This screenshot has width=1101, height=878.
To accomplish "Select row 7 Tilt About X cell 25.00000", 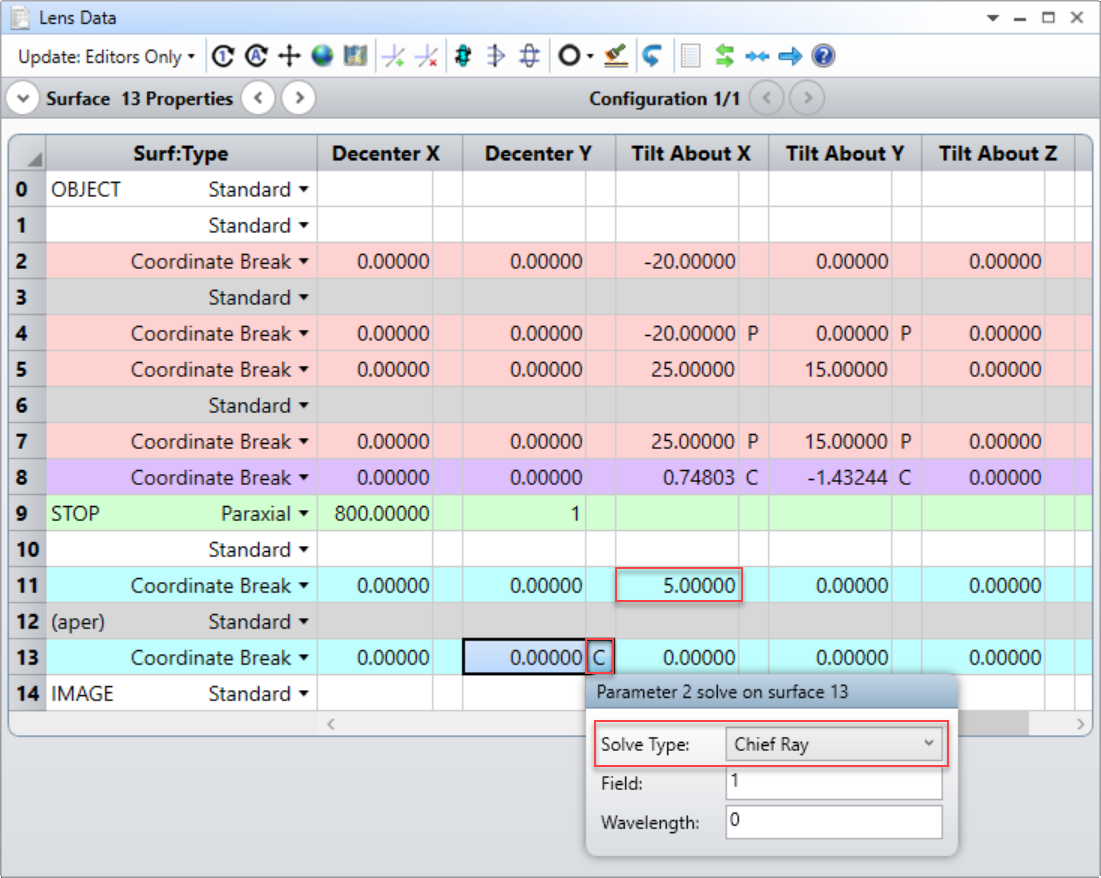I will [678, 442].
